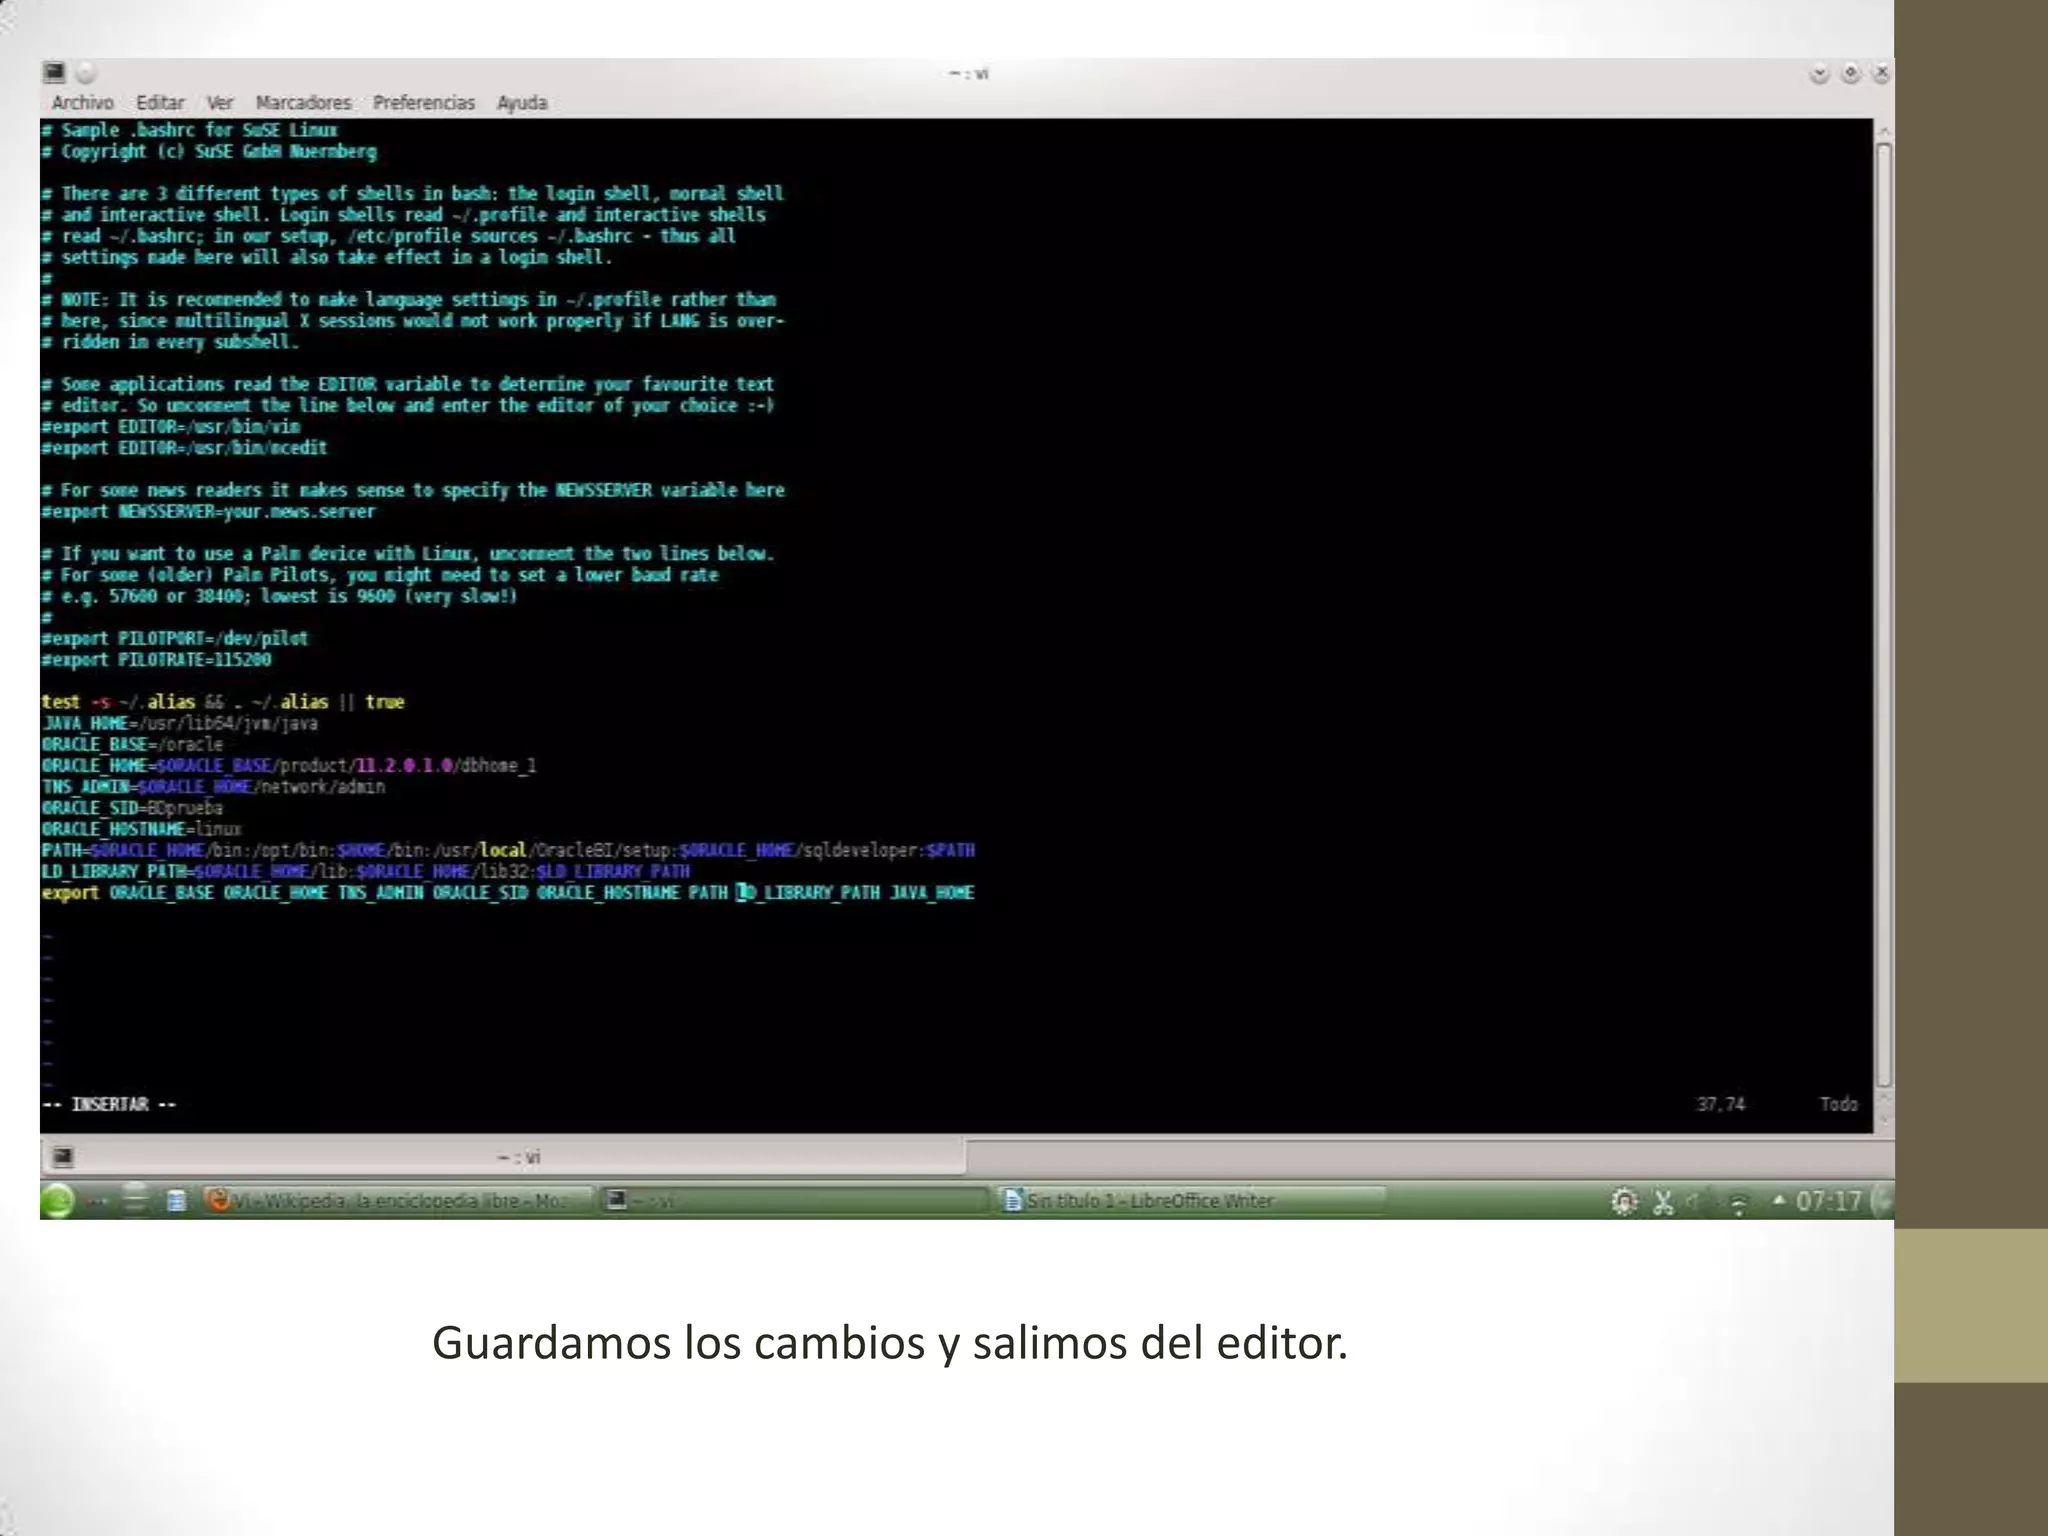Click the scrollbar up arrow
The image size is (2048, 1536).
[x=1884, y=131]
